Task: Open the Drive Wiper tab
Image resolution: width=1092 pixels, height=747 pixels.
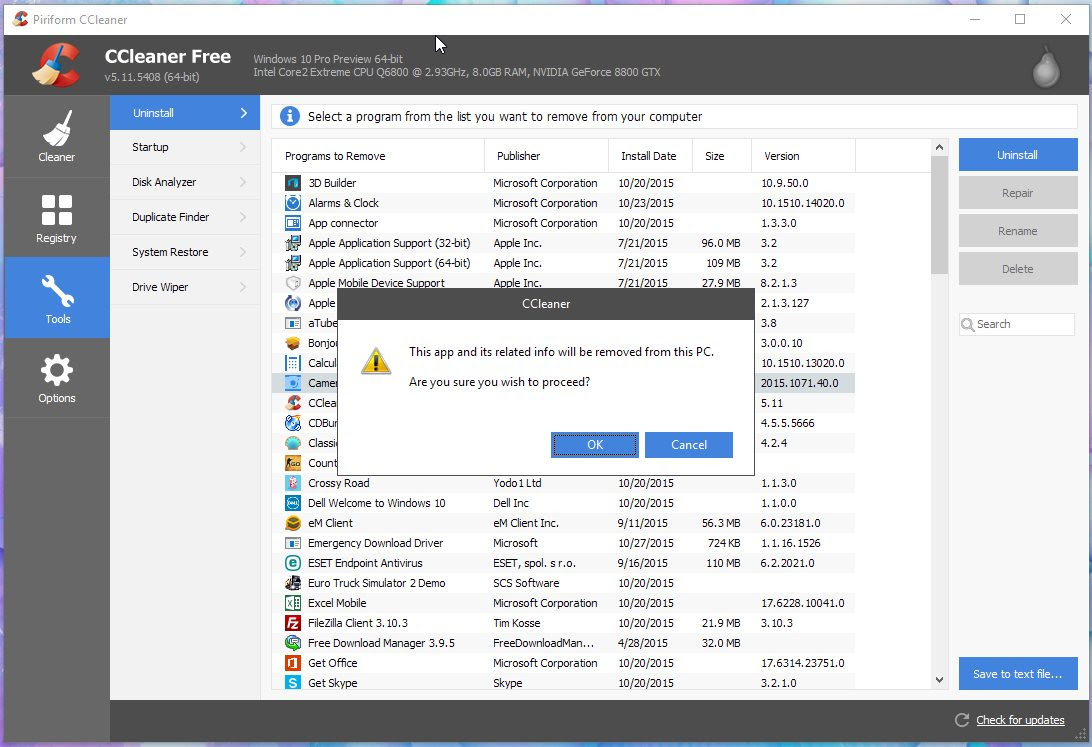Action: (185, 287)
